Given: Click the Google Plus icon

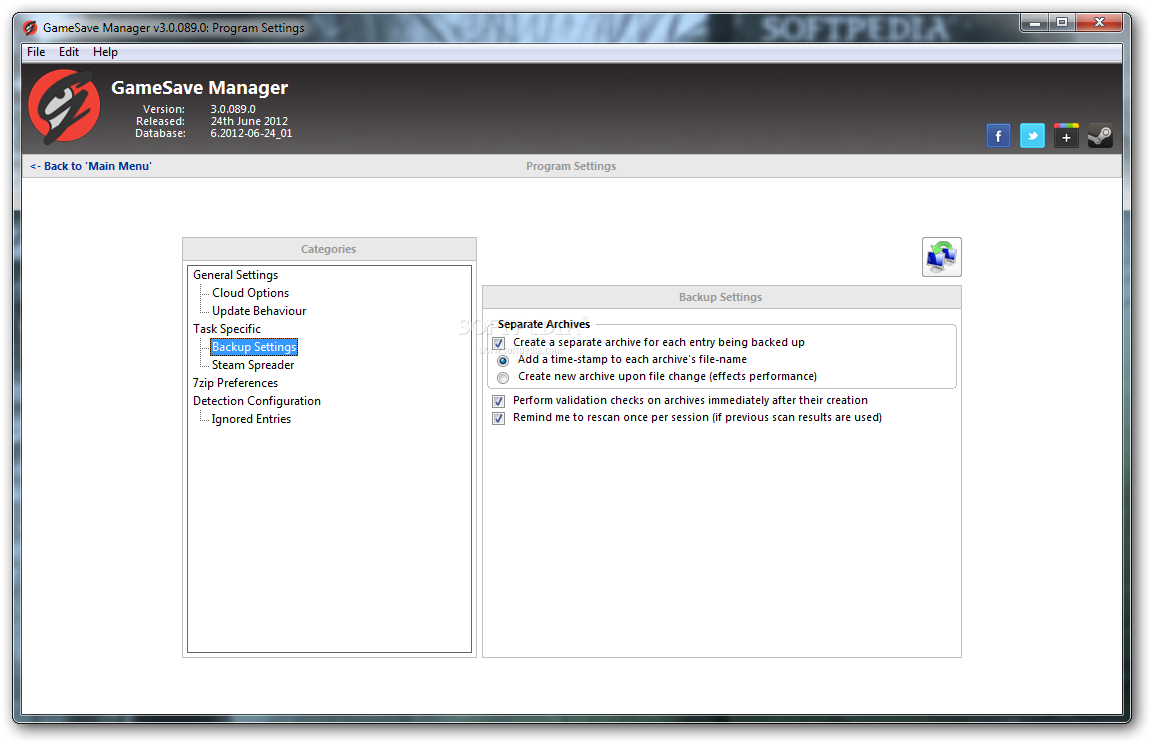Looking at the screenshot, I should click(x=1065, y=136).
